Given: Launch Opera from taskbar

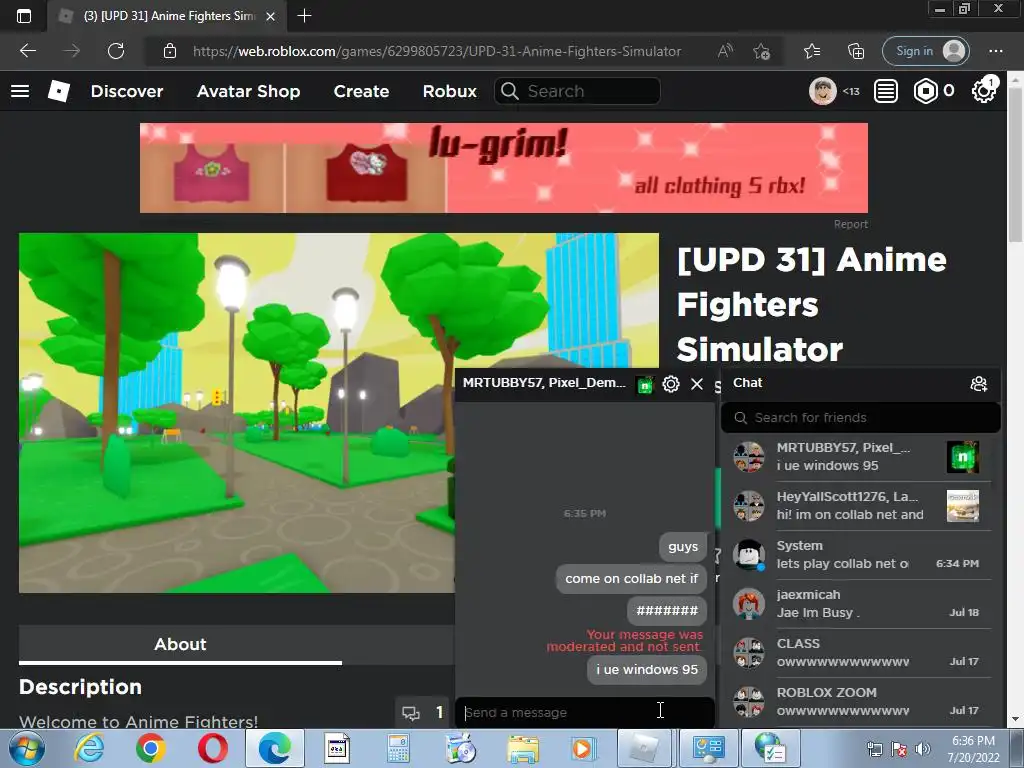Looking at the screenshot, I should pyautogui.click(x=213, y=748).
